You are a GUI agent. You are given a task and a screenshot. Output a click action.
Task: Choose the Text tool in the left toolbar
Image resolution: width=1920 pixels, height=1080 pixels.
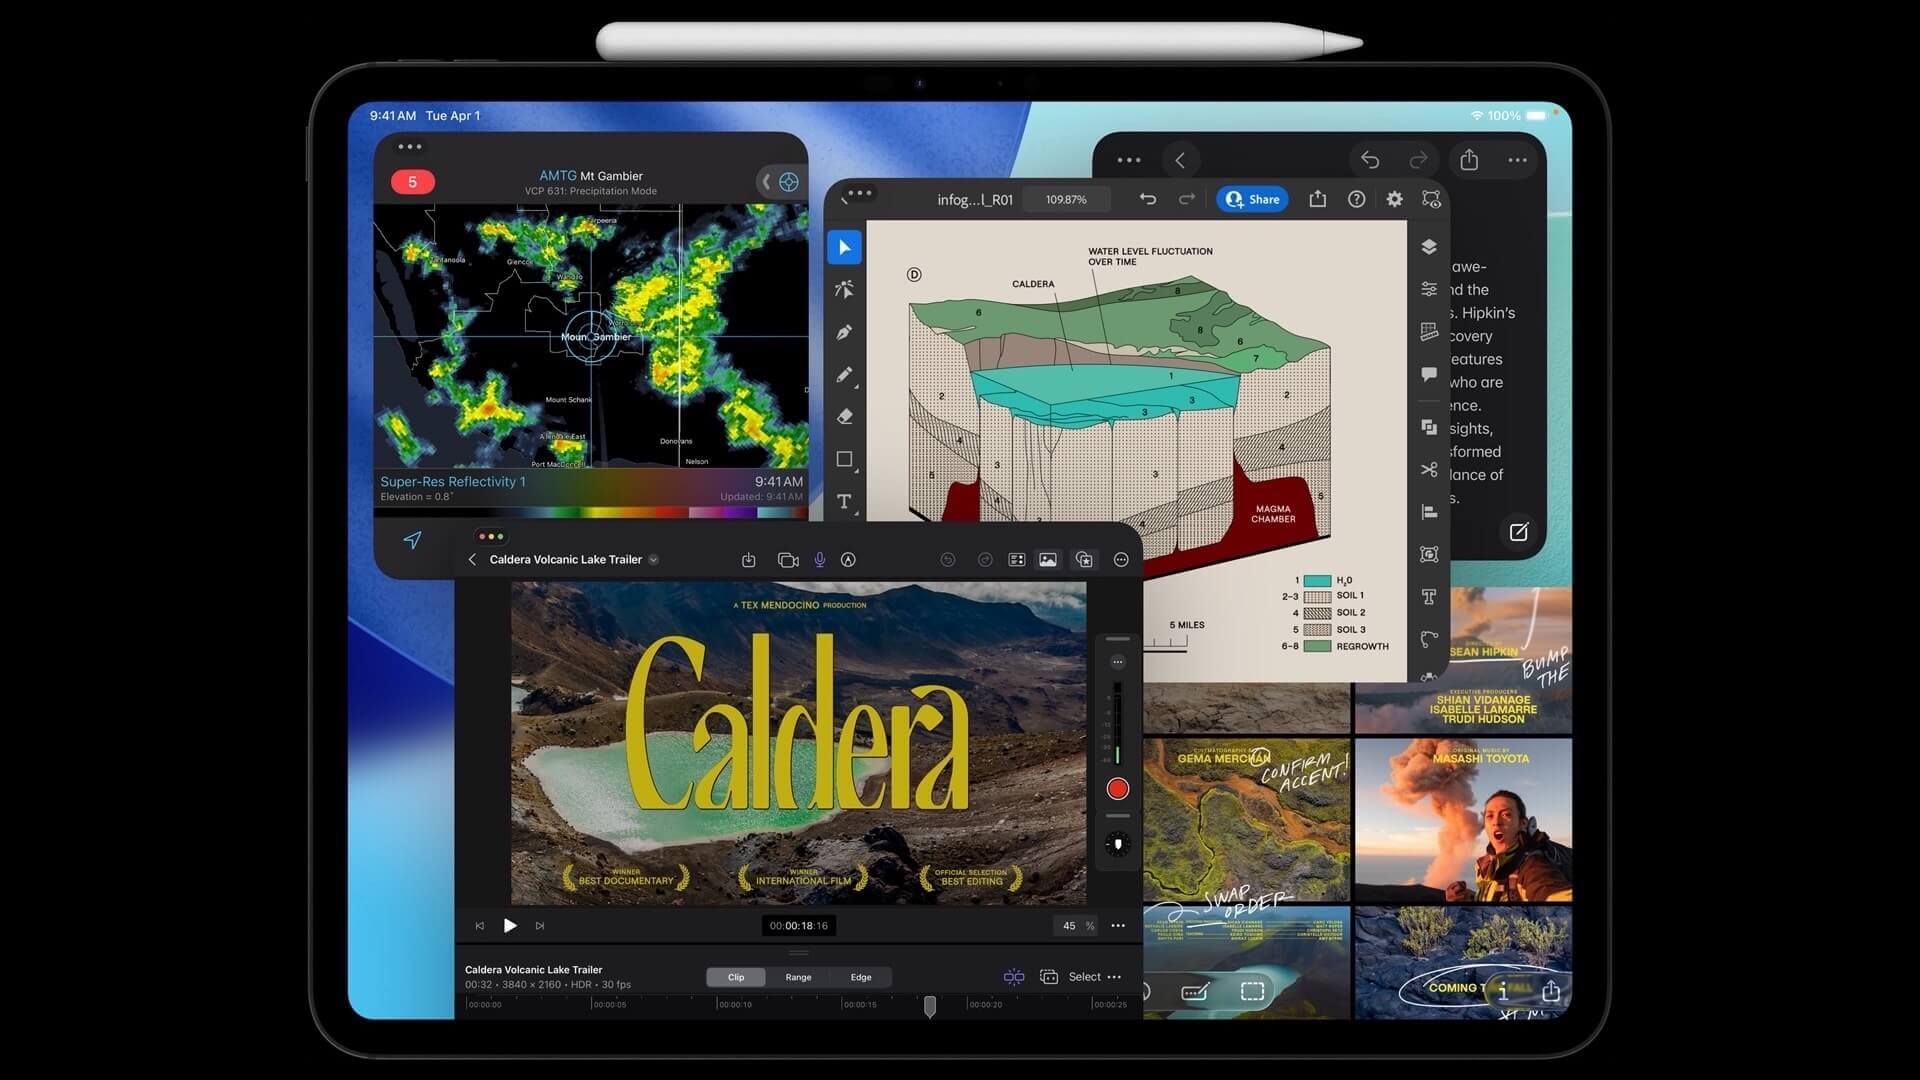click(x=844, y=501)
